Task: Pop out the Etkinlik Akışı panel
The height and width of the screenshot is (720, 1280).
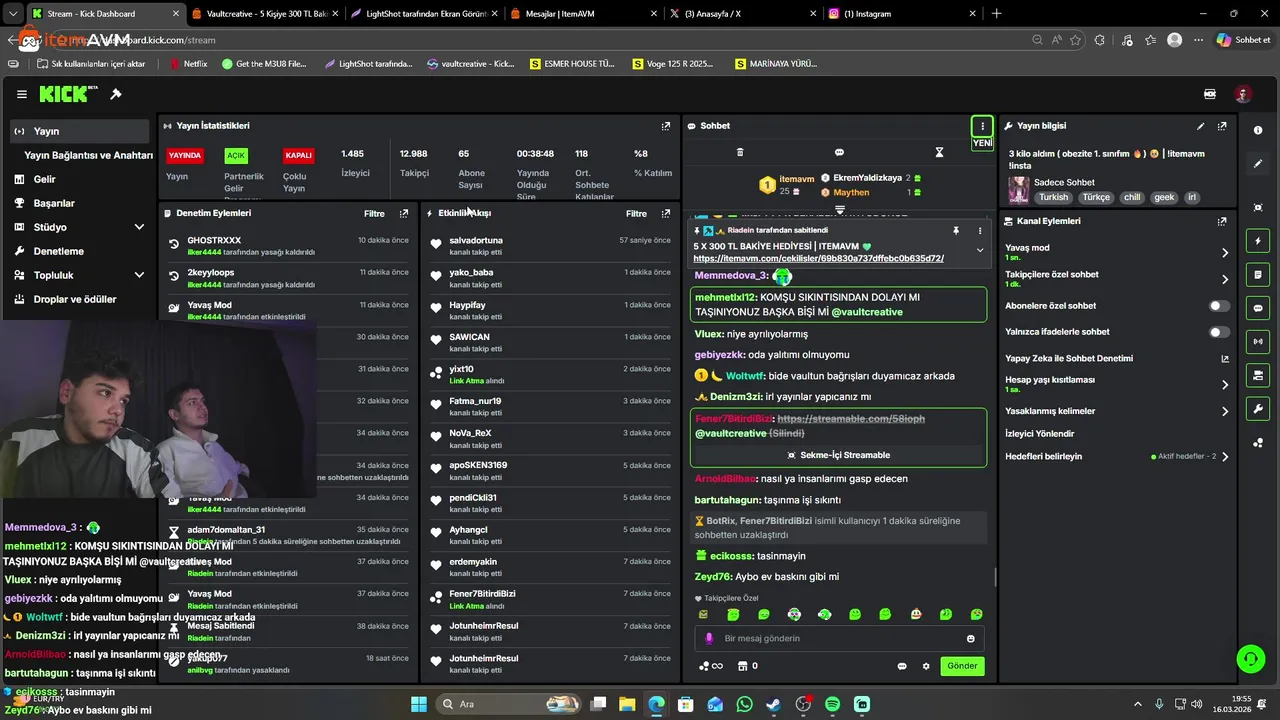Action: point(666,213)
